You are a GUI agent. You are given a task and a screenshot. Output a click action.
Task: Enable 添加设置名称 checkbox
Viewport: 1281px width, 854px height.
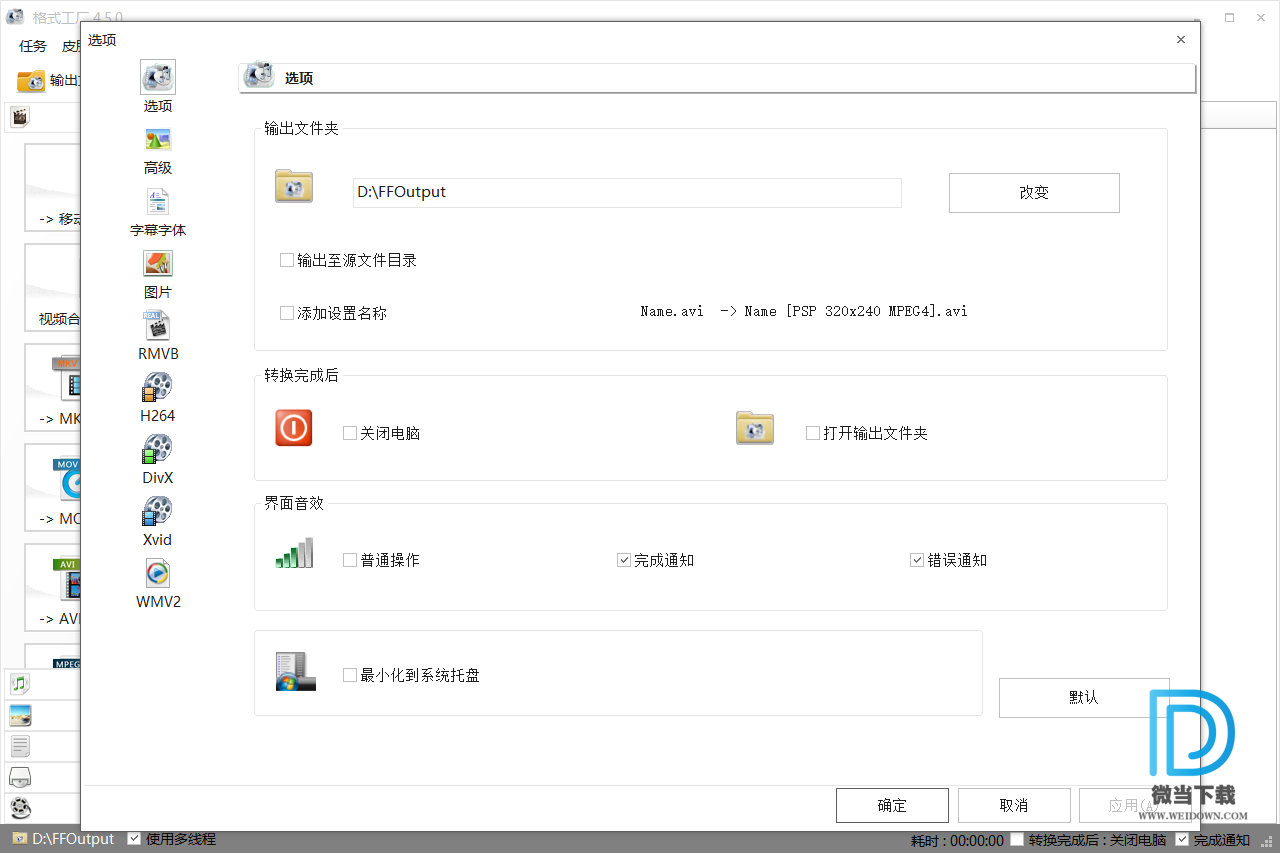pos(287,313)
